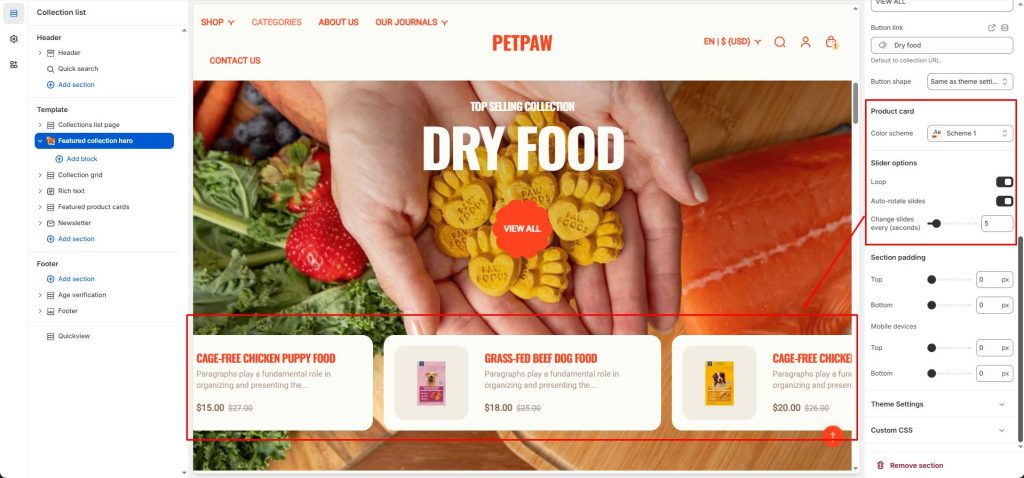Open the shopping cart bag icon

(831, 42)
